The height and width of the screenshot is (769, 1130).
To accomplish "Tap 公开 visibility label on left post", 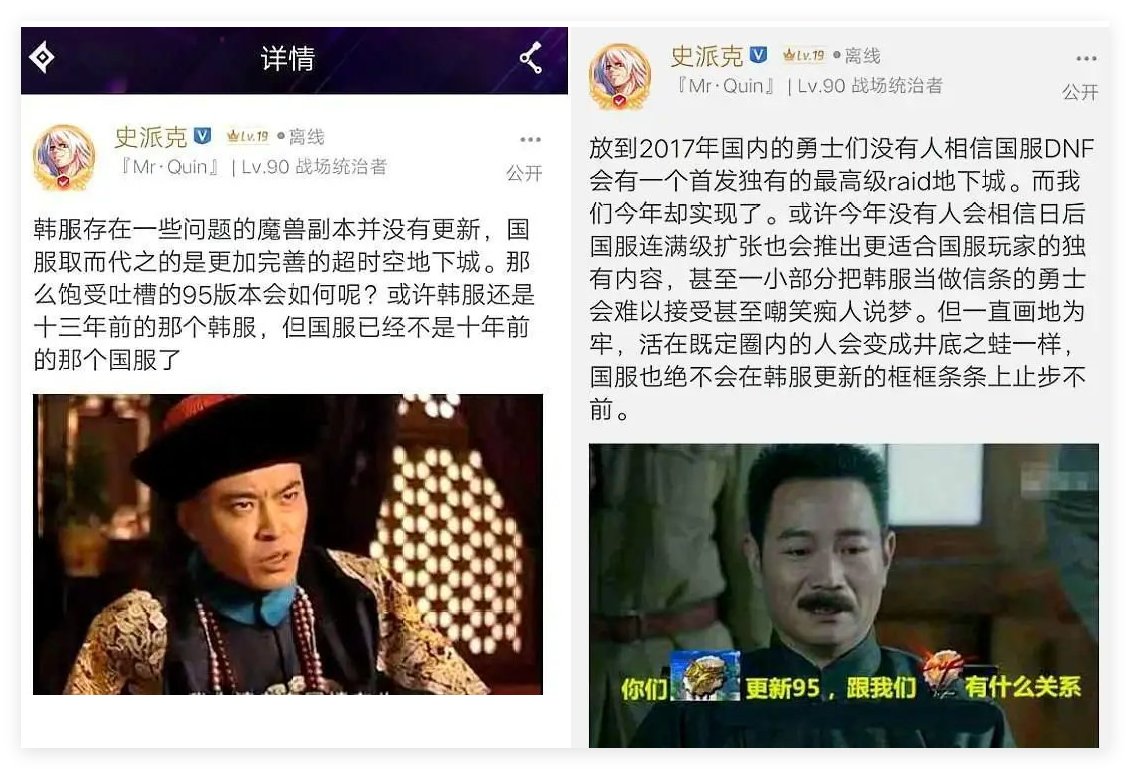I will (x=524, y=173).
